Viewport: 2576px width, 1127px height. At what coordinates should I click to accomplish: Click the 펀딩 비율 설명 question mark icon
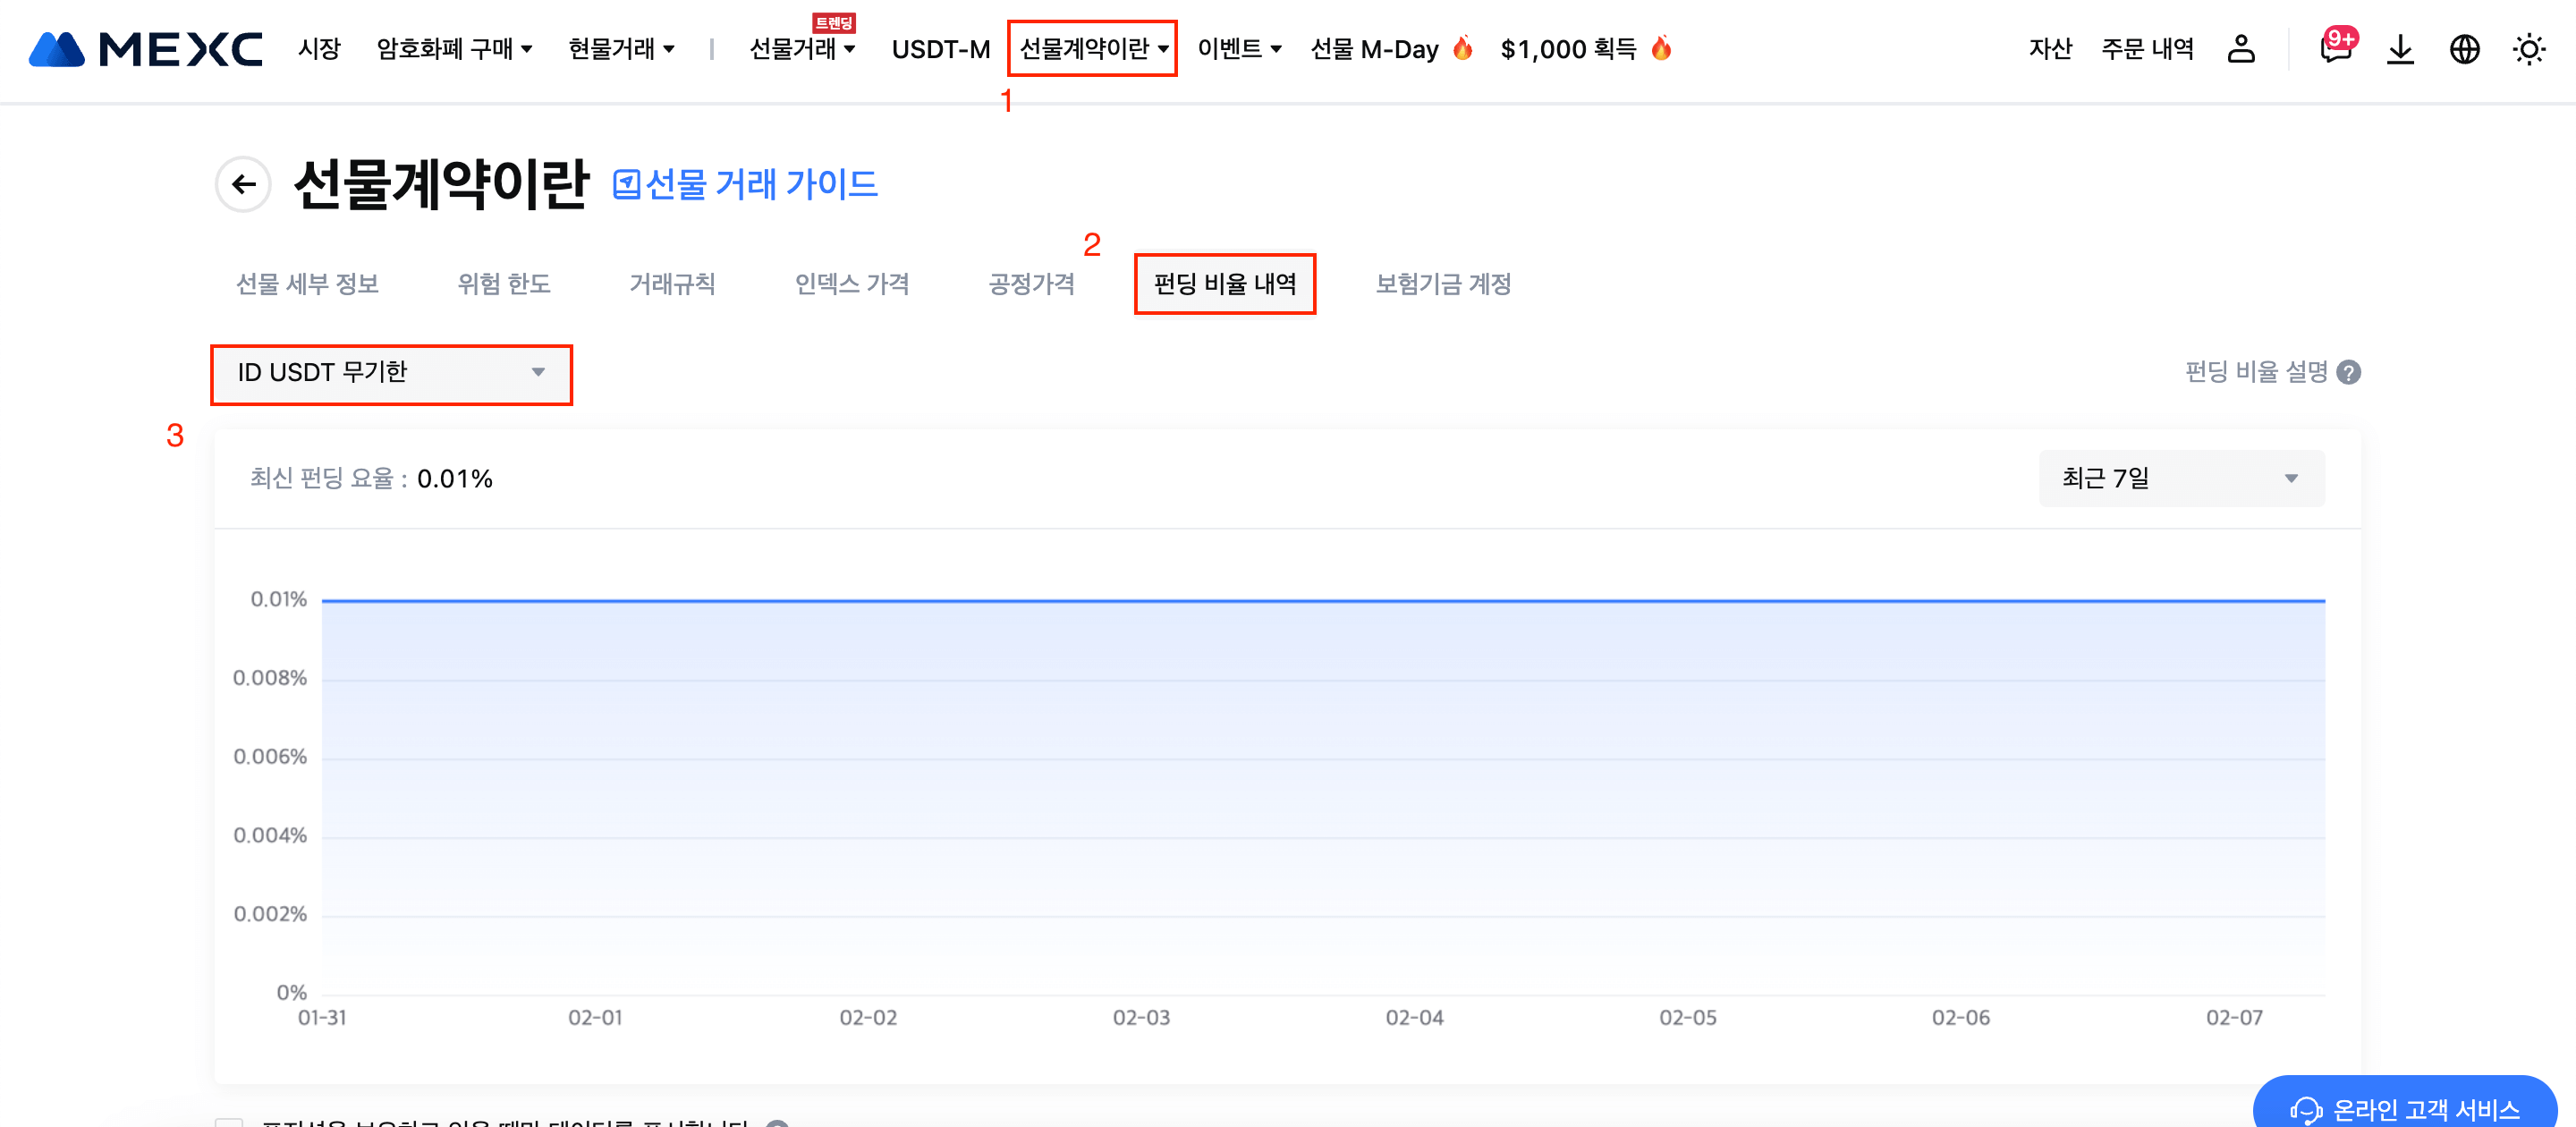pyautogui.click(x=2349, y=372)
